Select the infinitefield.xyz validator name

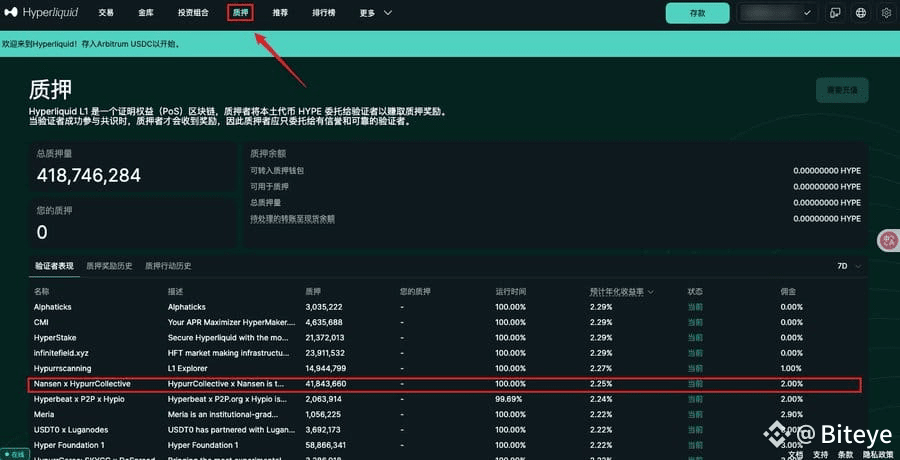(x=61, y=353)
